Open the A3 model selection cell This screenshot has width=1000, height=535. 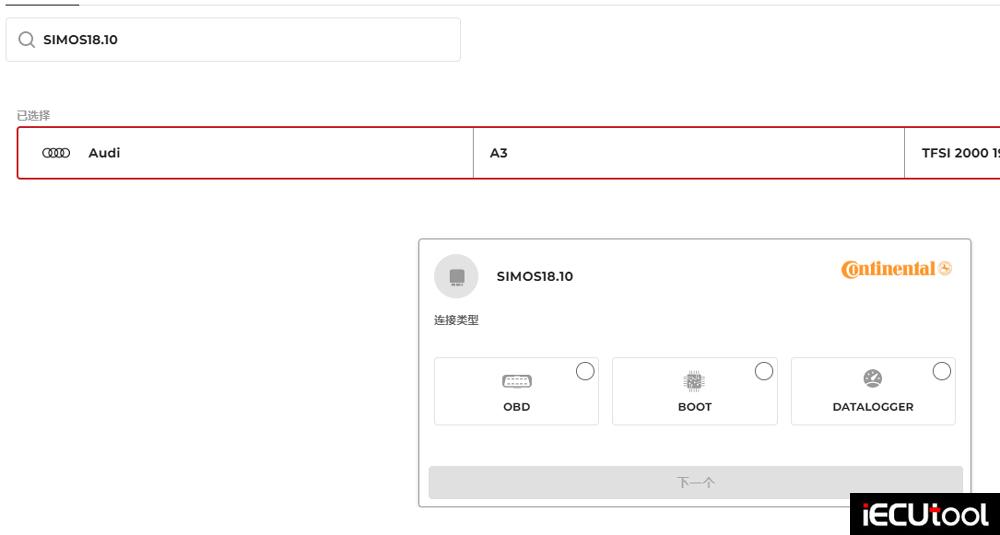click(x=688, y=153)
